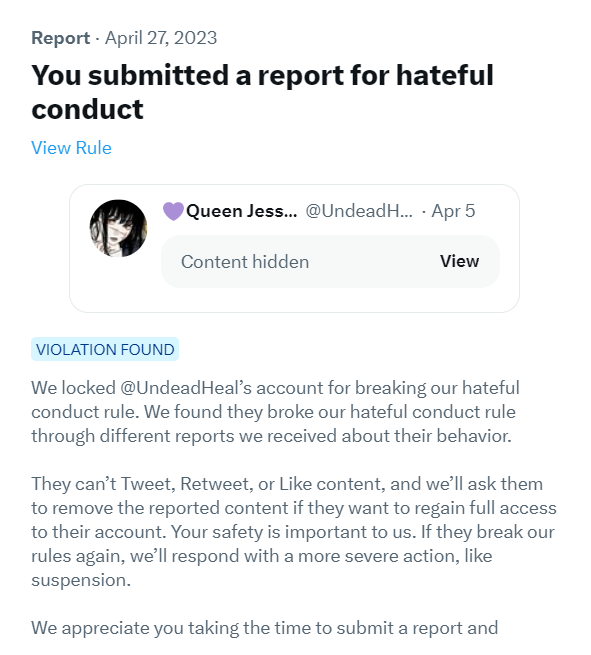Image resolution: width=591 pixels, height=655 pixels.
Task: Click the Content hidden box
Action: pyautogui.click(x=330, y=261)
